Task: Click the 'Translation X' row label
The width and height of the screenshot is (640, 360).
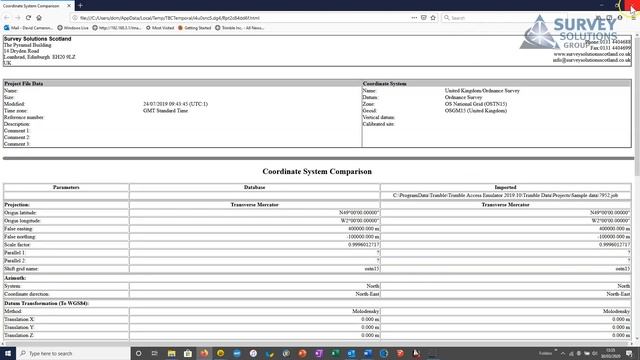Action: click(x=19, y=319)
